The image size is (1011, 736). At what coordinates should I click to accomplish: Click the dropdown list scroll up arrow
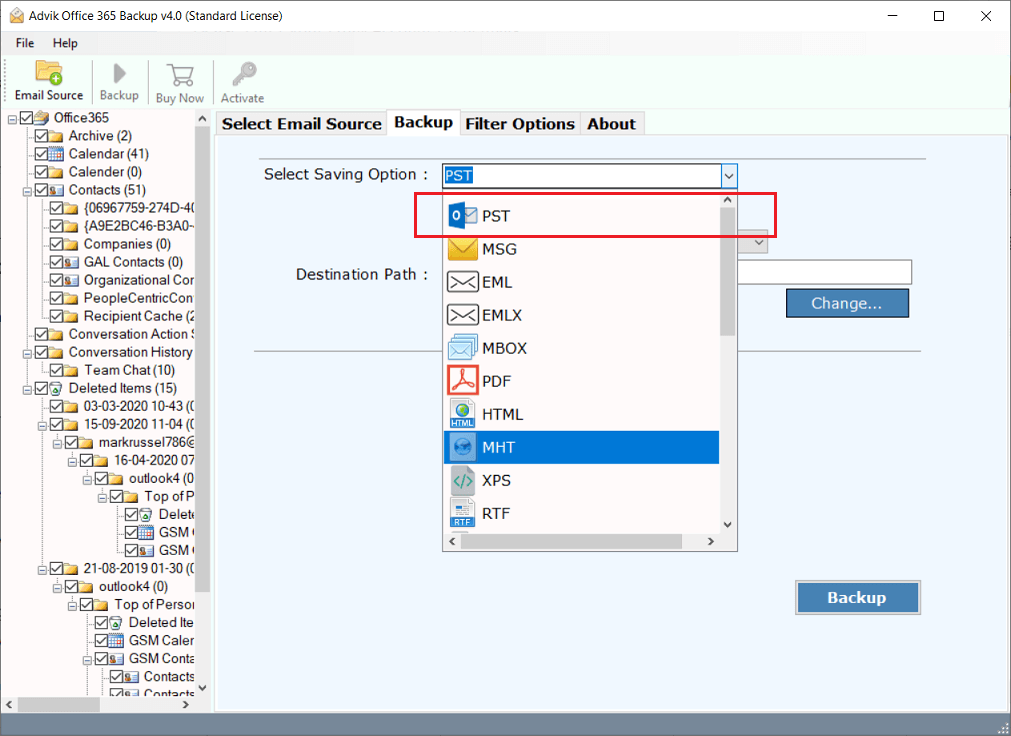(x=728, y=200)
